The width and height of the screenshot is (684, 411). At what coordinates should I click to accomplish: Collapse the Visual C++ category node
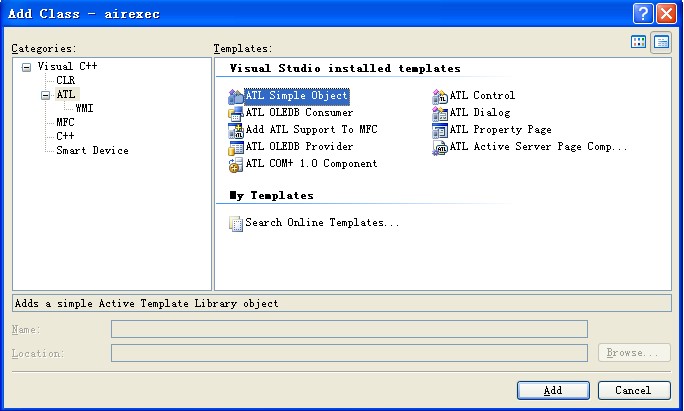[x=27, y=68]
